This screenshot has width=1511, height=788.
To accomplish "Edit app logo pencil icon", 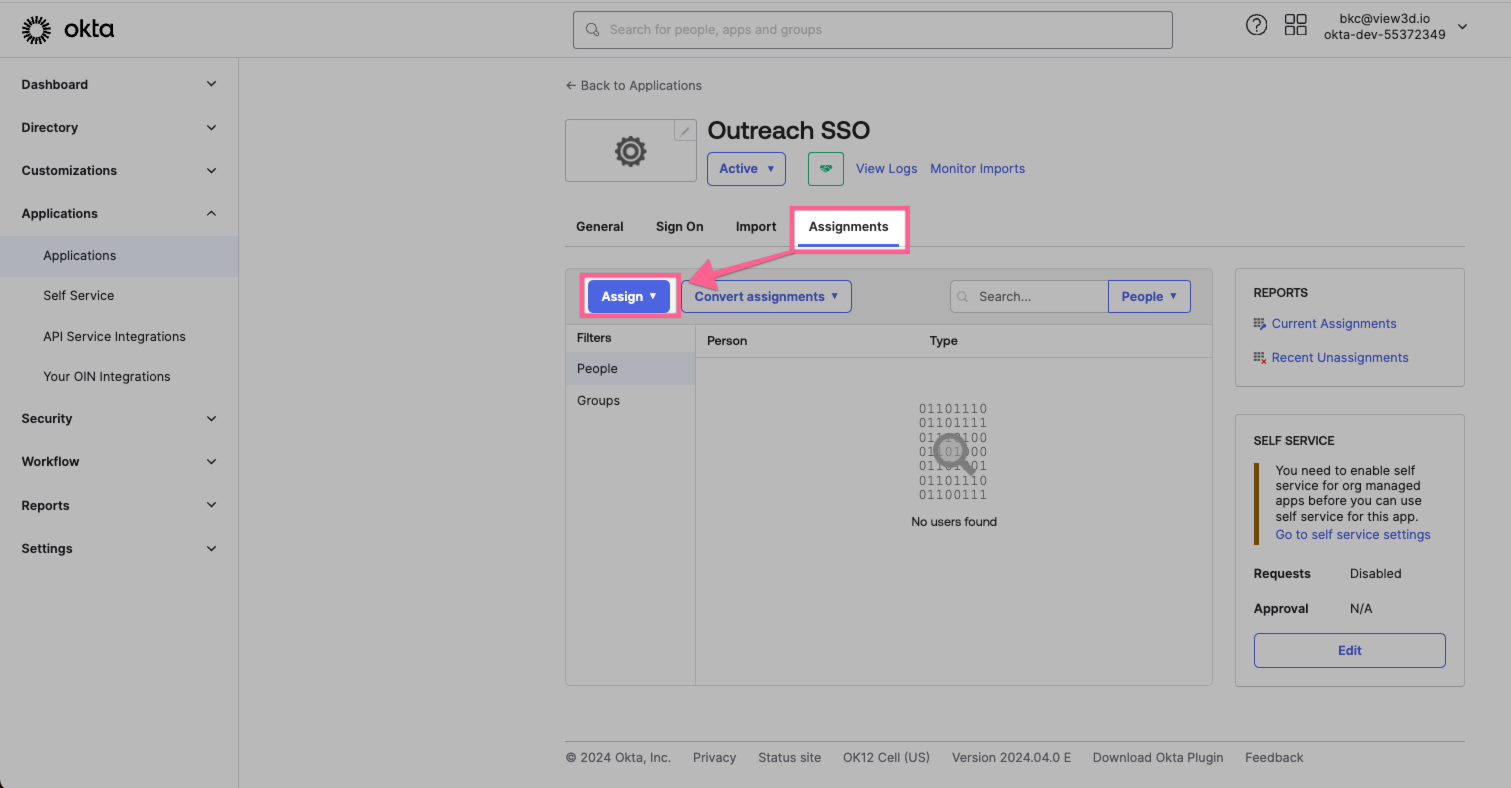I will [x=685, y=131].
